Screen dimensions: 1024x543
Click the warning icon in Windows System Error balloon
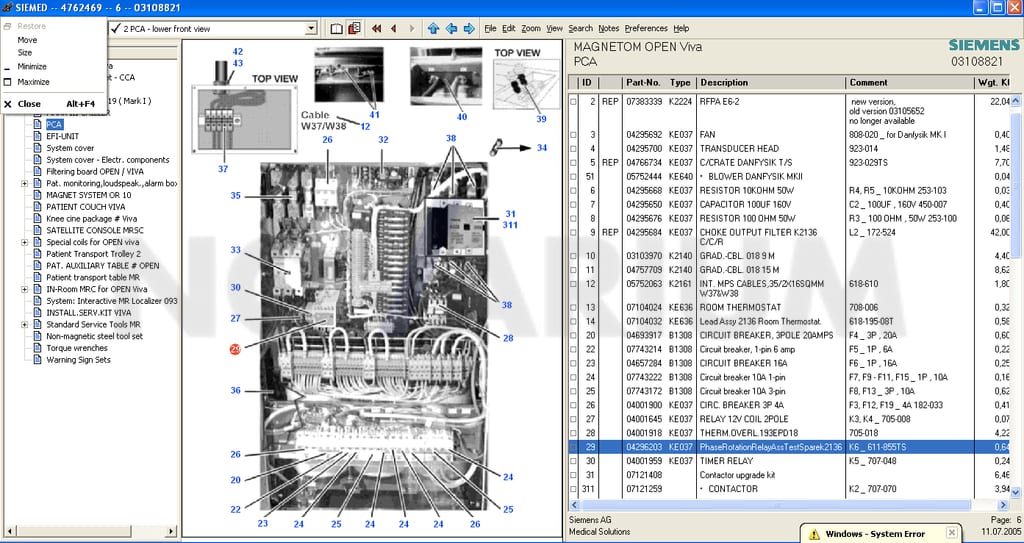814,534
